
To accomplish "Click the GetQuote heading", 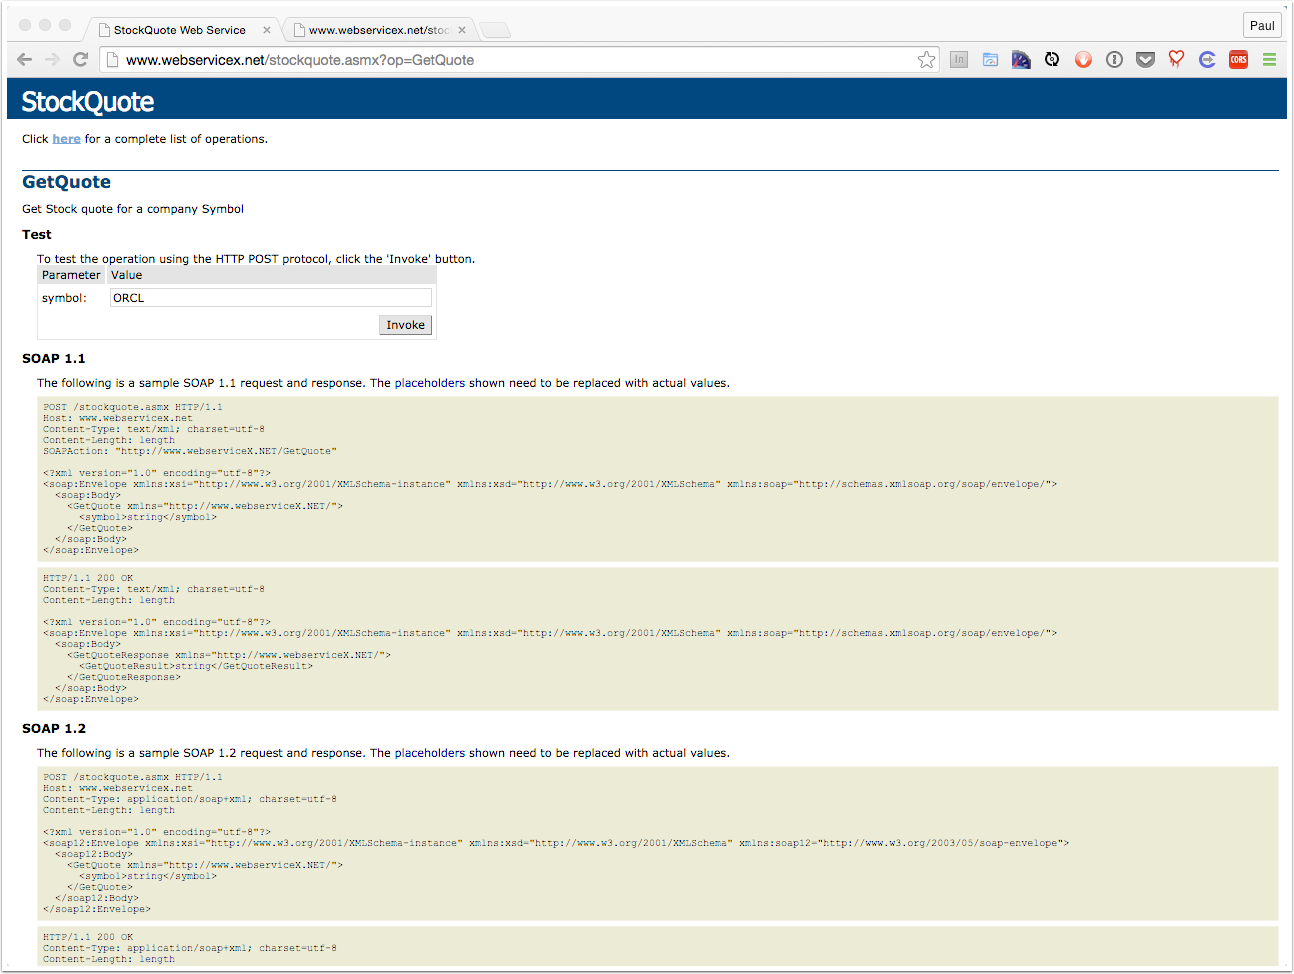I will pyautogui.click(x=66, y=182).
